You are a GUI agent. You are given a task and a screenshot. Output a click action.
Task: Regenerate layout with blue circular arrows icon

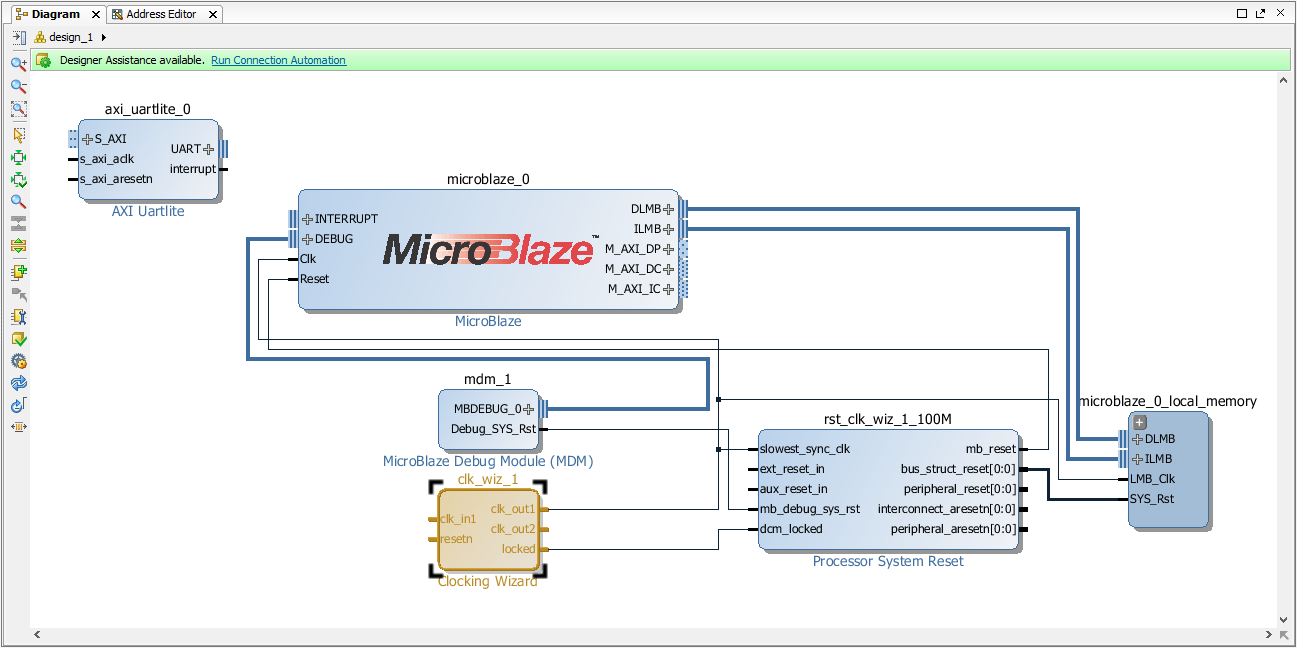(18, 383)
